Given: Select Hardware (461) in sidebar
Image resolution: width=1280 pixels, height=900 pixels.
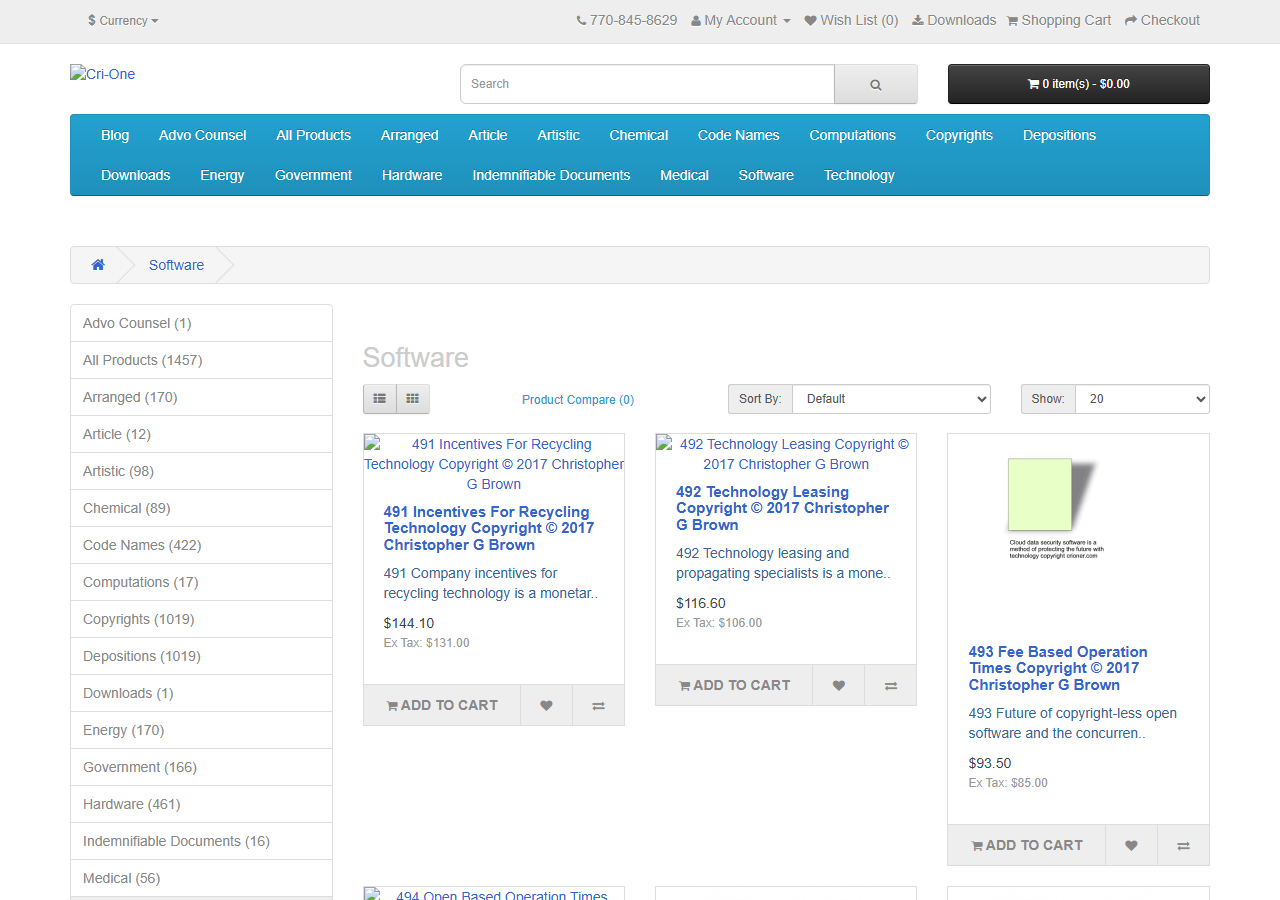Looking at the screenshot, I should pyautogui.click(x=201, y=804).
